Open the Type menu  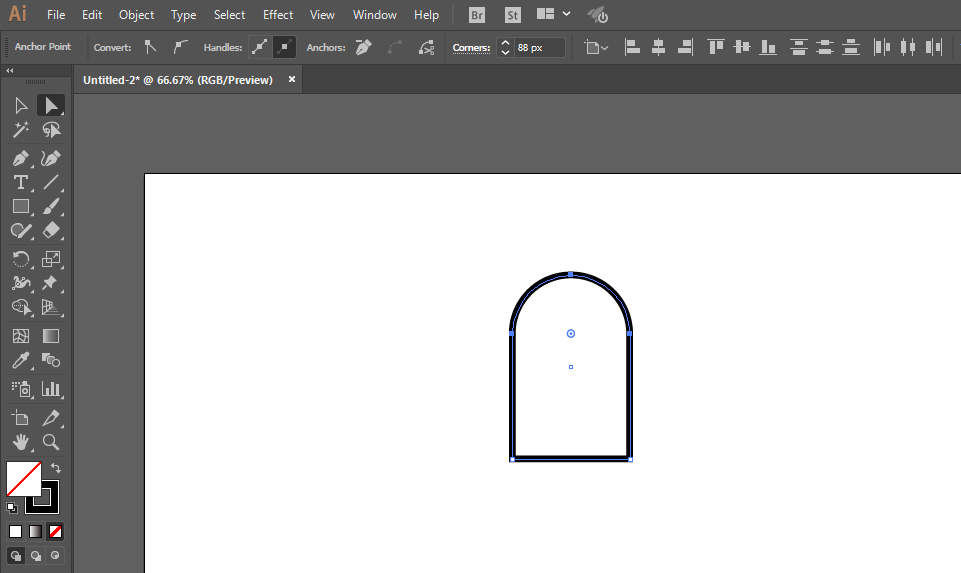pos(183,15)
